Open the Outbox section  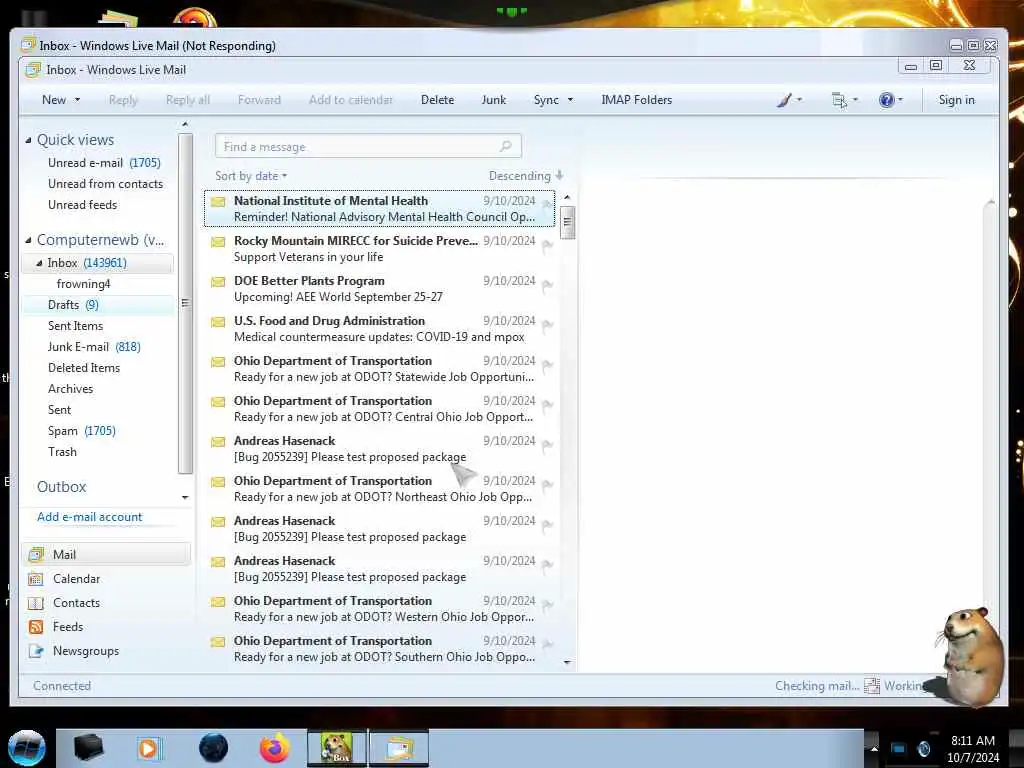pyautogui.click(x=61, y=487)
